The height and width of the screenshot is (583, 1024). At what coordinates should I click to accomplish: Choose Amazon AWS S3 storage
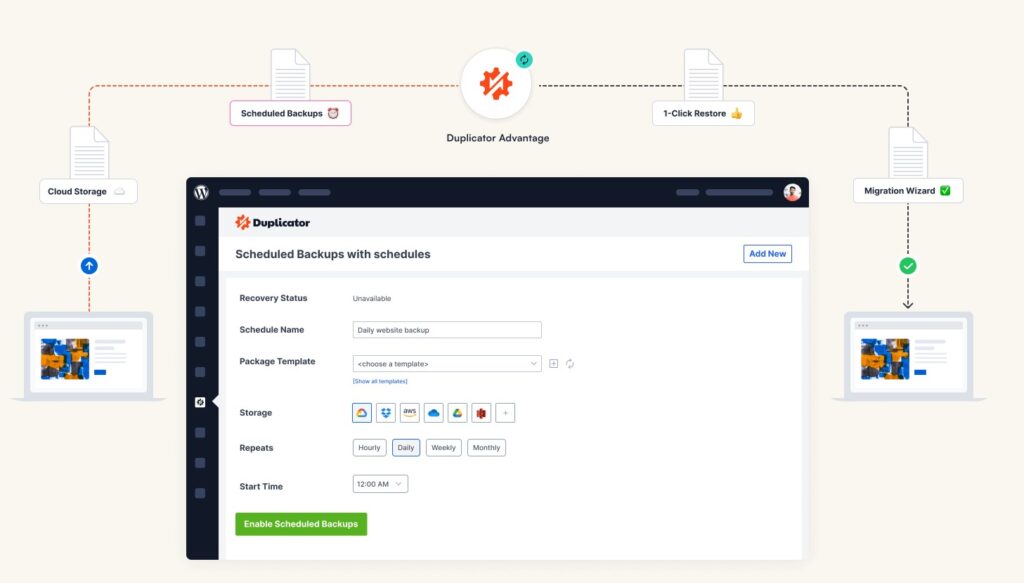pos(409,412)
